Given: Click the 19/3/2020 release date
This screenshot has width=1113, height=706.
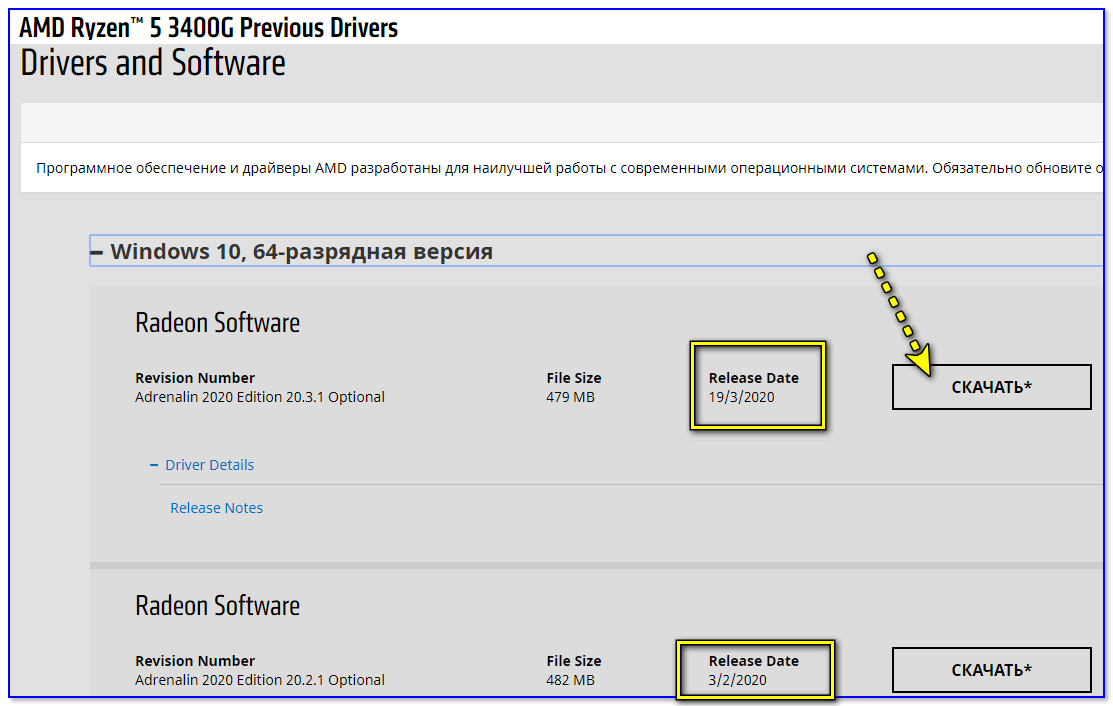Looking at the screenshot, I should click(741, 397).
